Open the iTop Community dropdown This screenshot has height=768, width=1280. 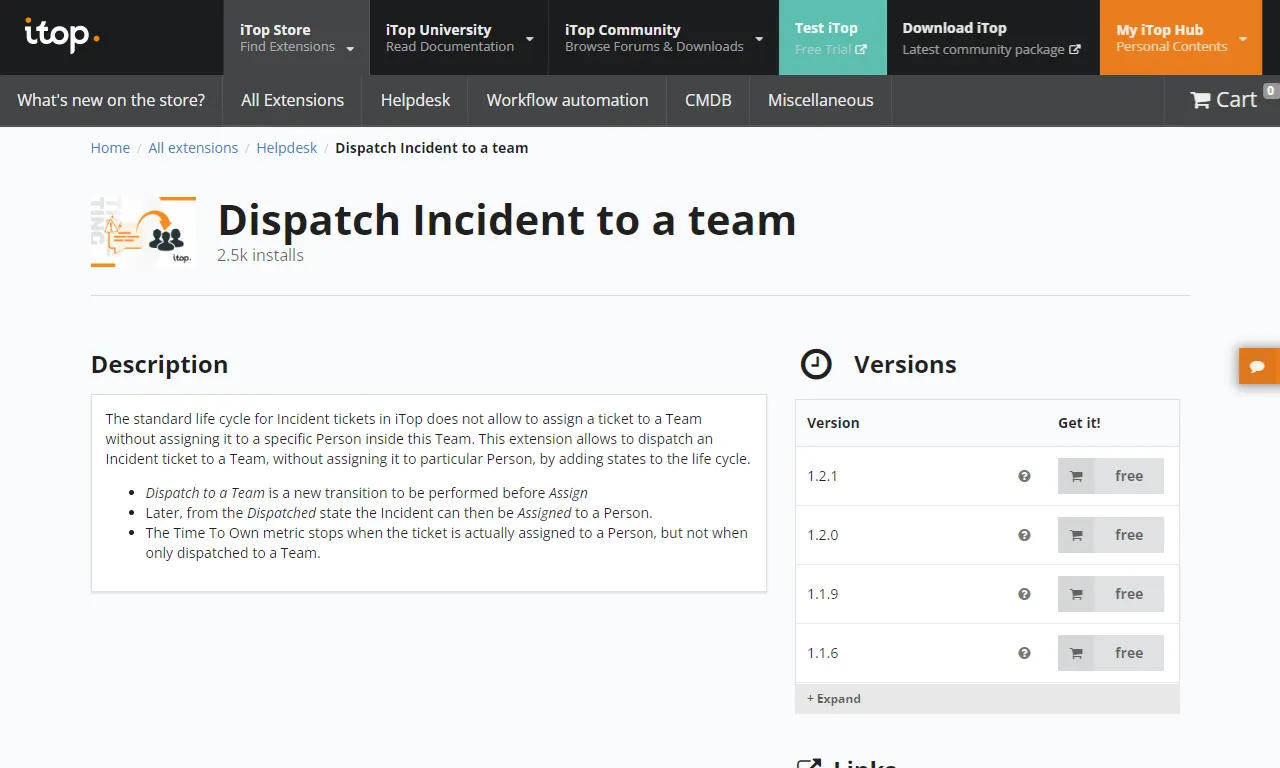pyautogui.click(x=663, y=37)
